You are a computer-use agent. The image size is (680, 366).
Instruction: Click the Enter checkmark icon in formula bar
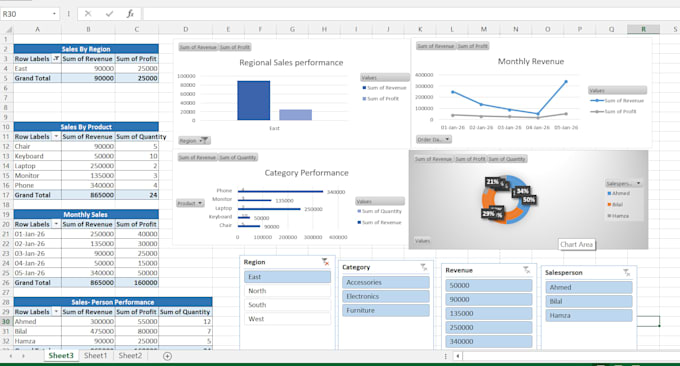pos(109,14)
